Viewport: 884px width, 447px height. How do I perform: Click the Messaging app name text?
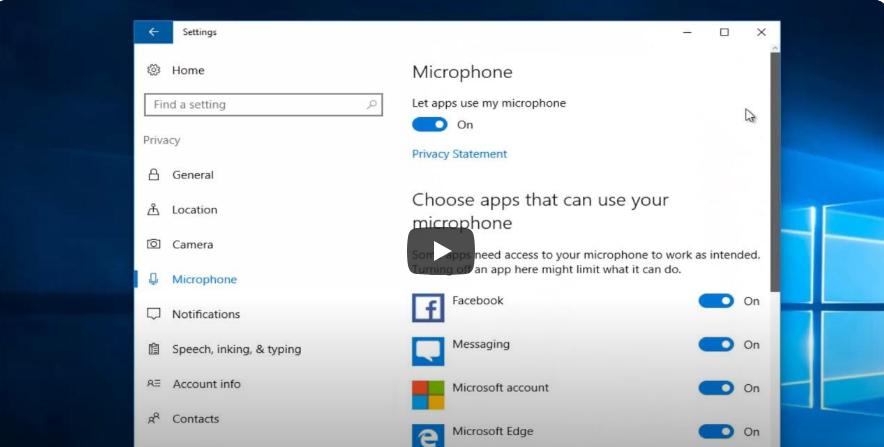point(481,344)
